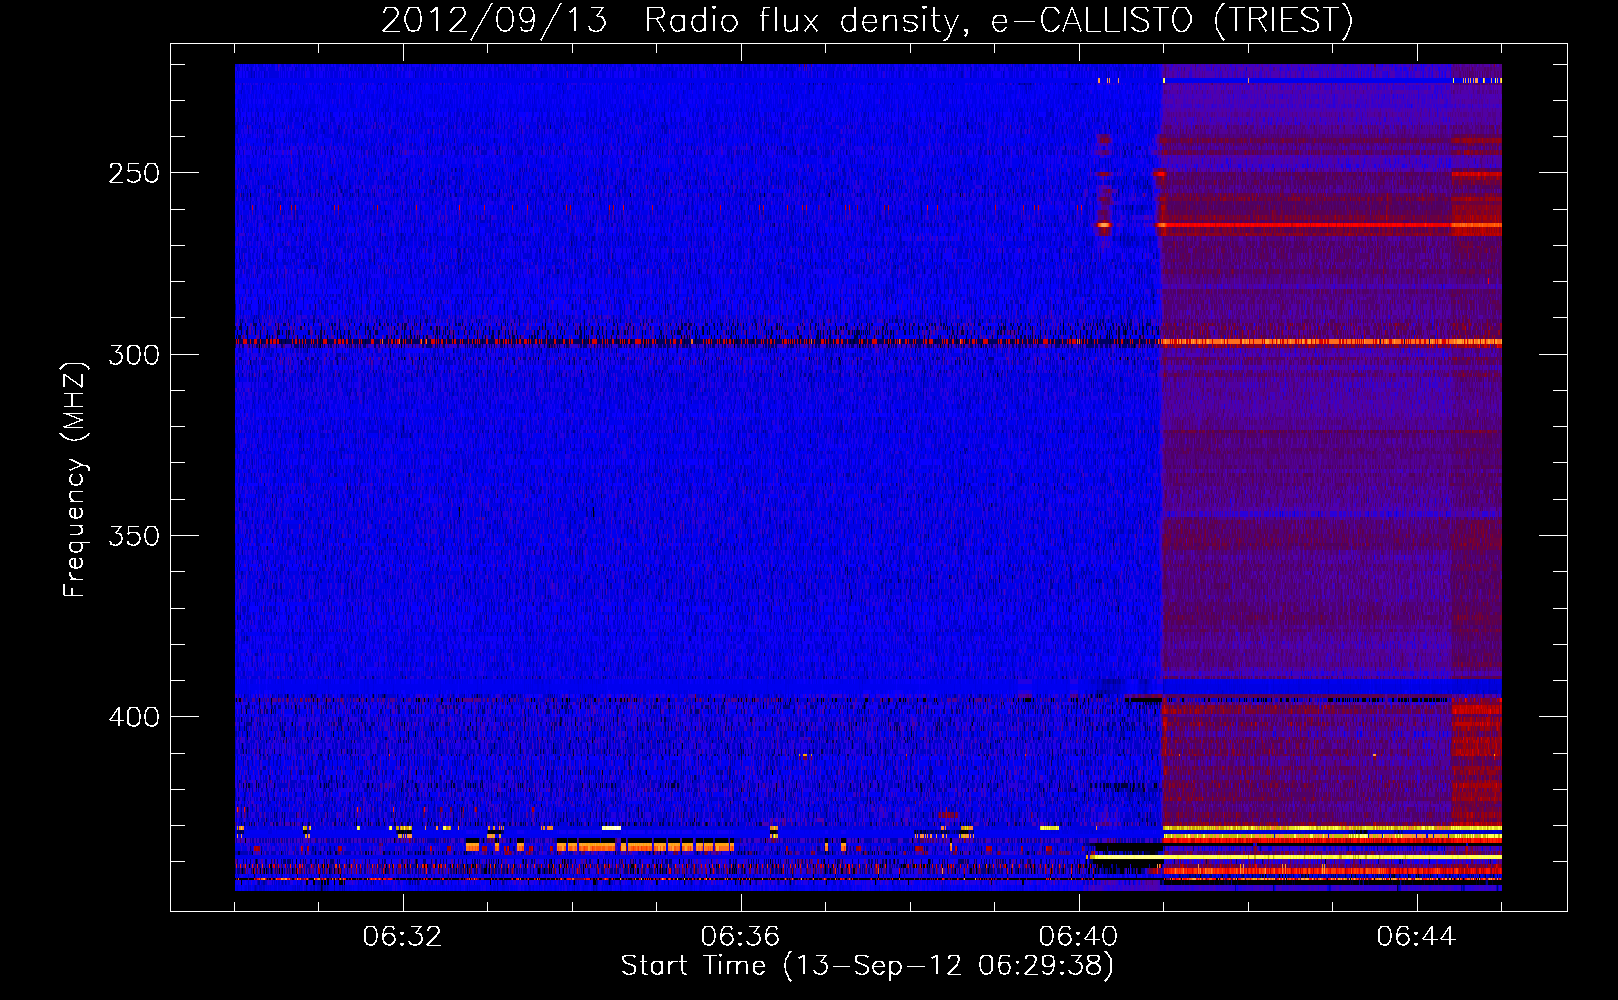Click the "Start Time (13-Sep-12 06:29:38)" label

coord(867,966)
